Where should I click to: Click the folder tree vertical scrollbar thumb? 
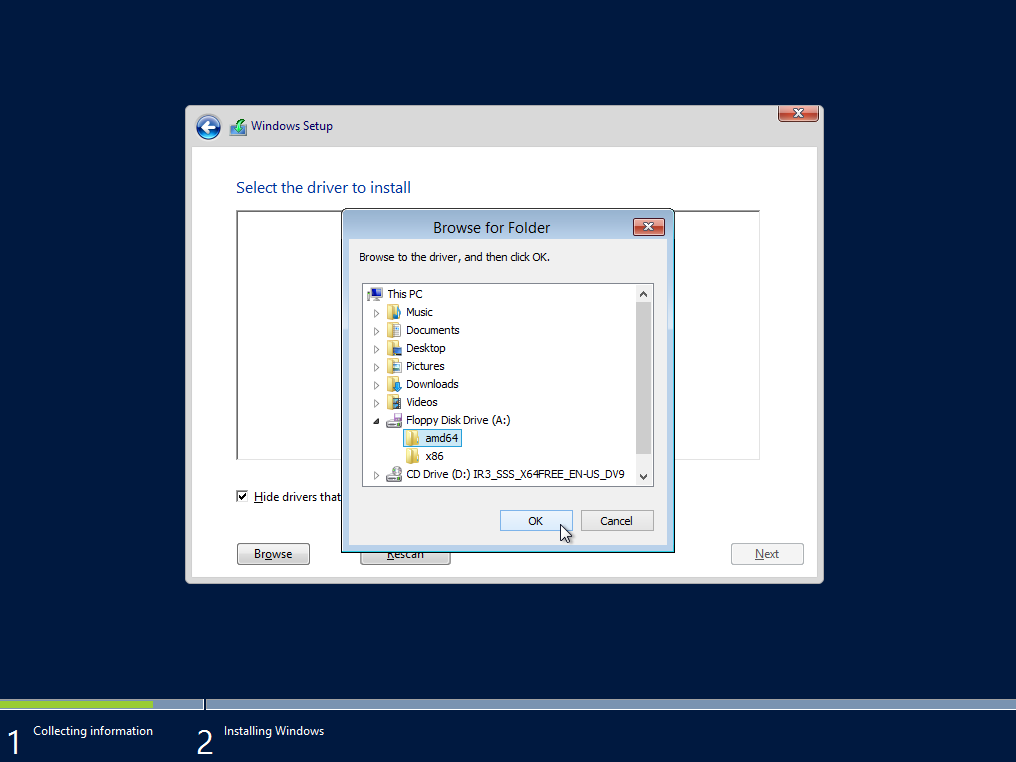643,378
